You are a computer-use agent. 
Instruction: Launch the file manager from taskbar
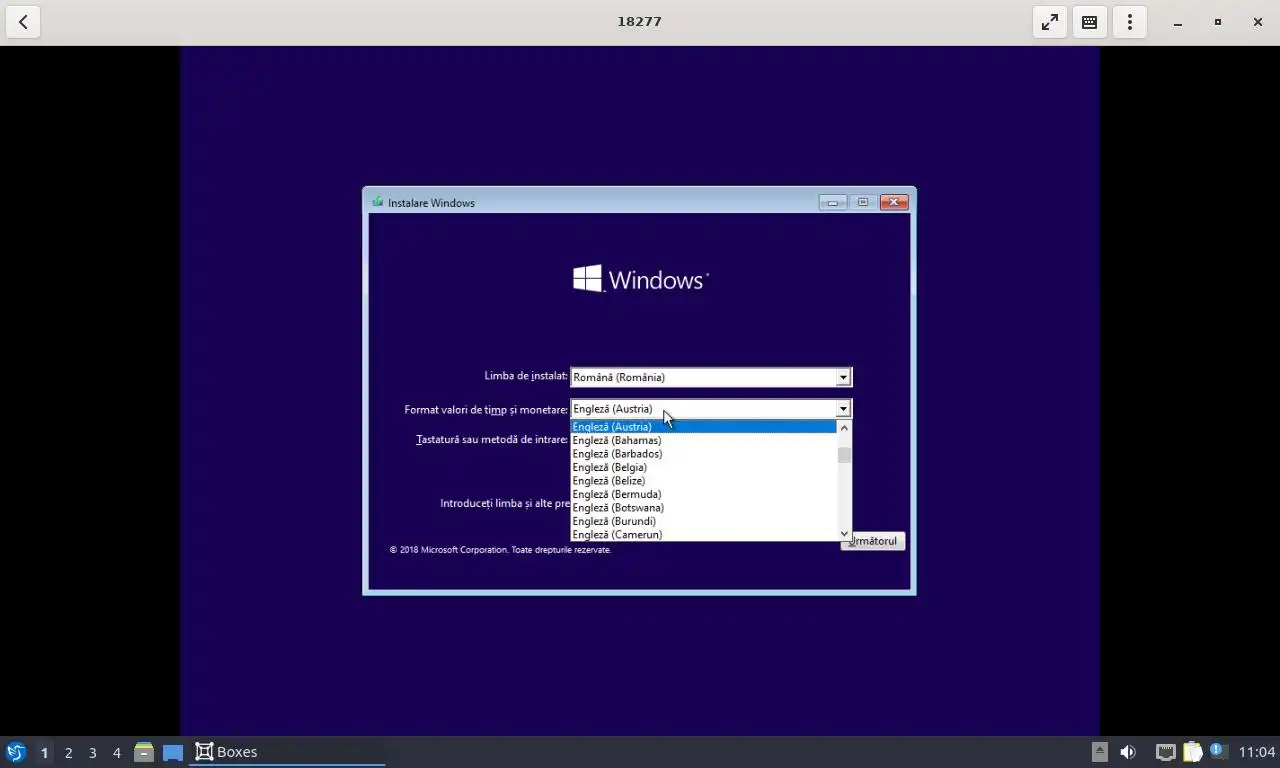(144, 752)
